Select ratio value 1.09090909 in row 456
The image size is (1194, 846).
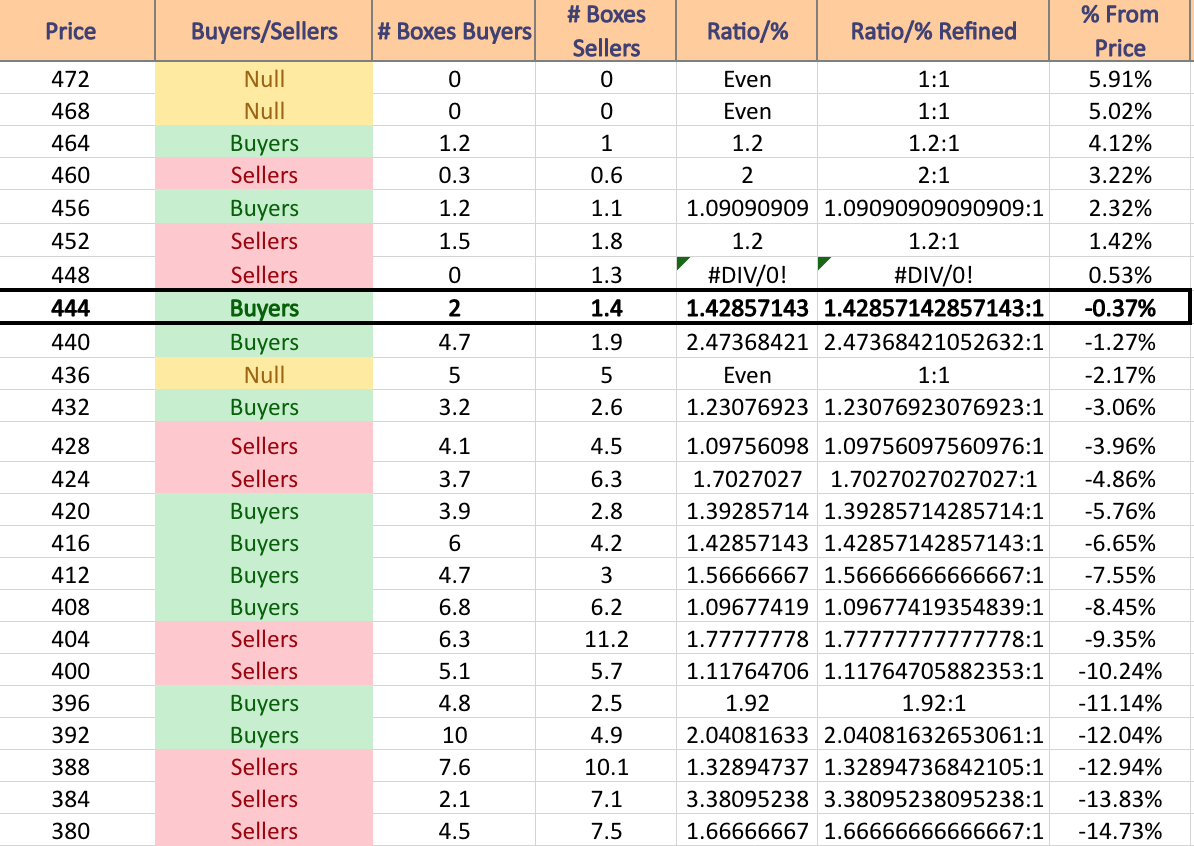pos(747,207)
